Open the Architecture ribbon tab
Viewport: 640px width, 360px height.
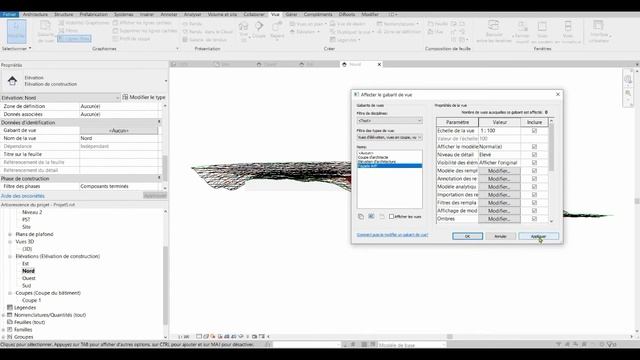pyautogui.click(x=35, y=14)
